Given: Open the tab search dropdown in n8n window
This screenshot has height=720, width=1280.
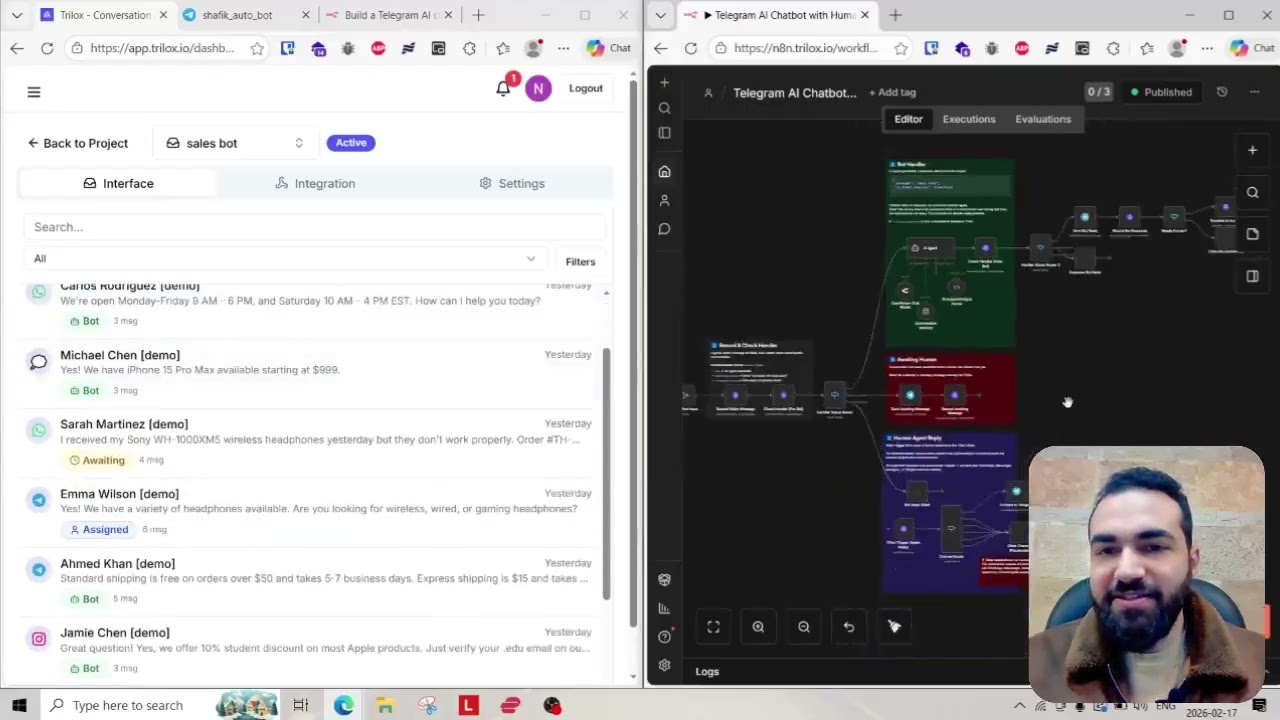Looking at the screenshot, I should pos(660,15).
